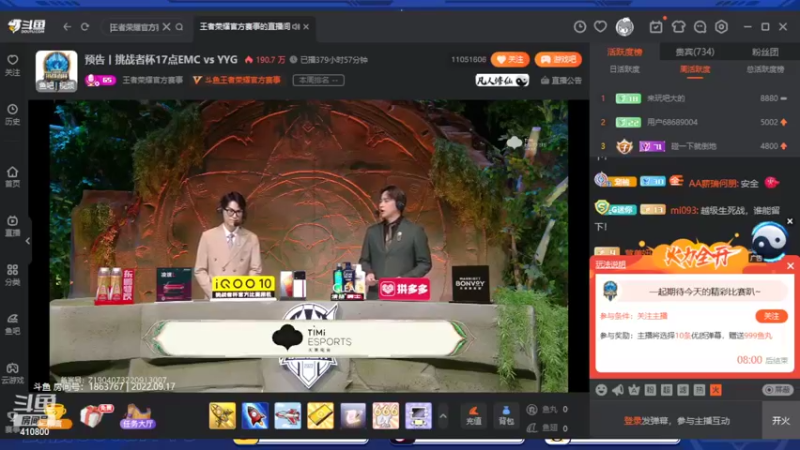Click the megaphone icon in chat toolbar
This screenshot has height=450, width=800.
618,390
